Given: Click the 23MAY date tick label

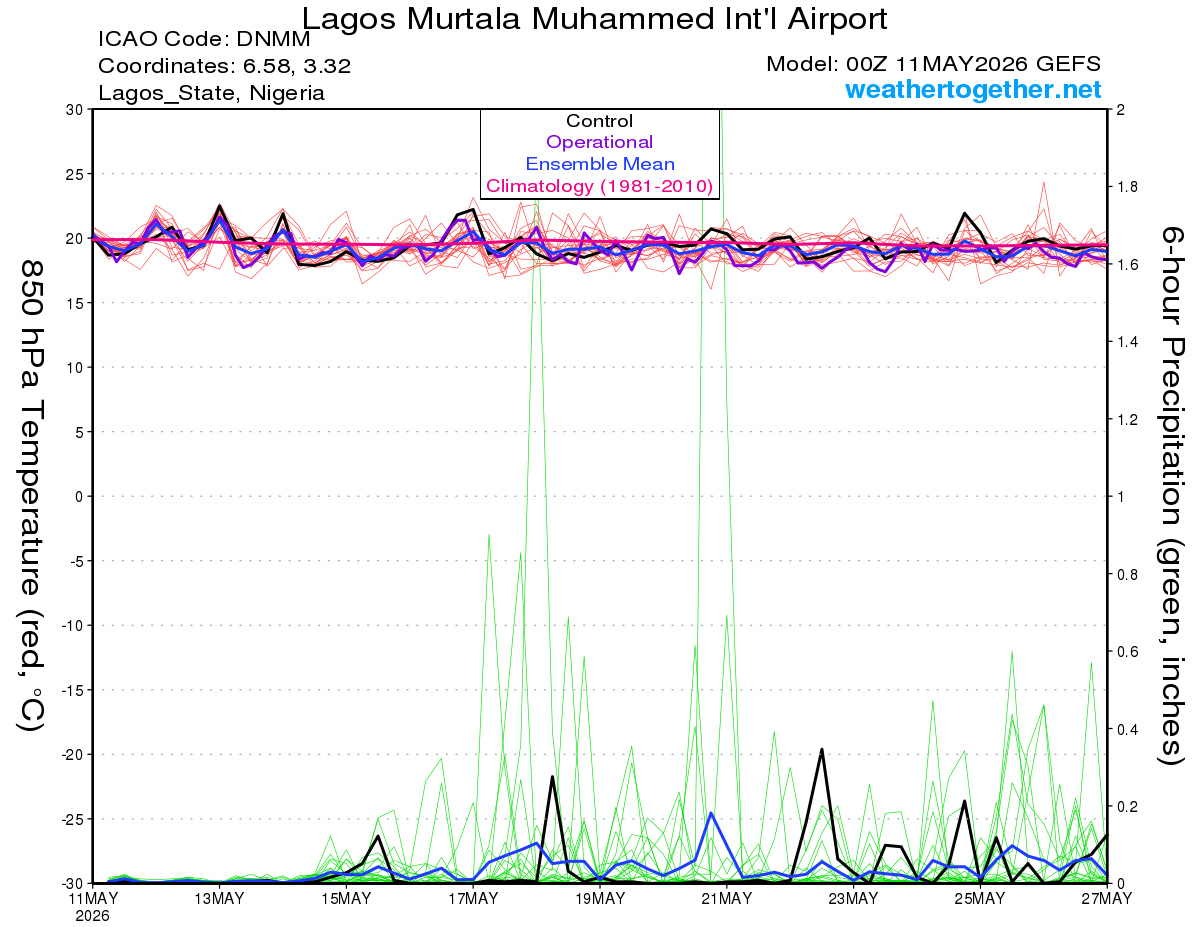Looking at the screenshot, I should (853, 898).
